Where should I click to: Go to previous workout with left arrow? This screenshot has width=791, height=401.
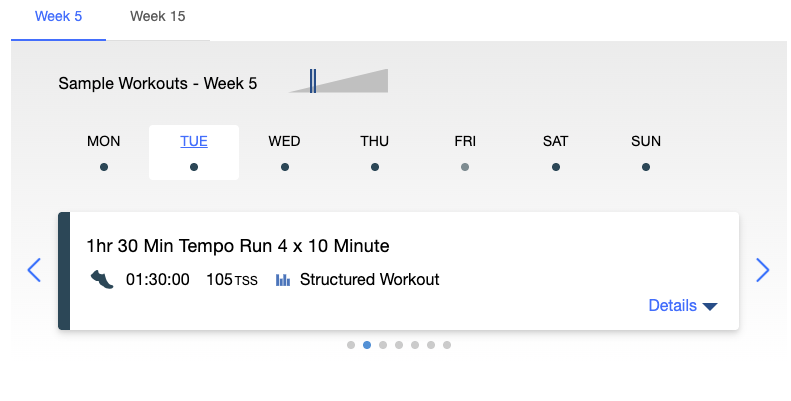click(34, 270)
